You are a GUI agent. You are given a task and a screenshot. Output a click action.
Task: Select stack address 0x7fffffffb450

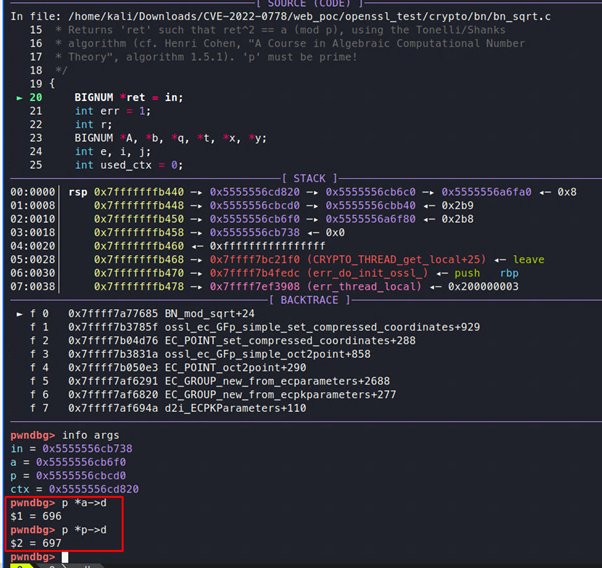point(139,219)
